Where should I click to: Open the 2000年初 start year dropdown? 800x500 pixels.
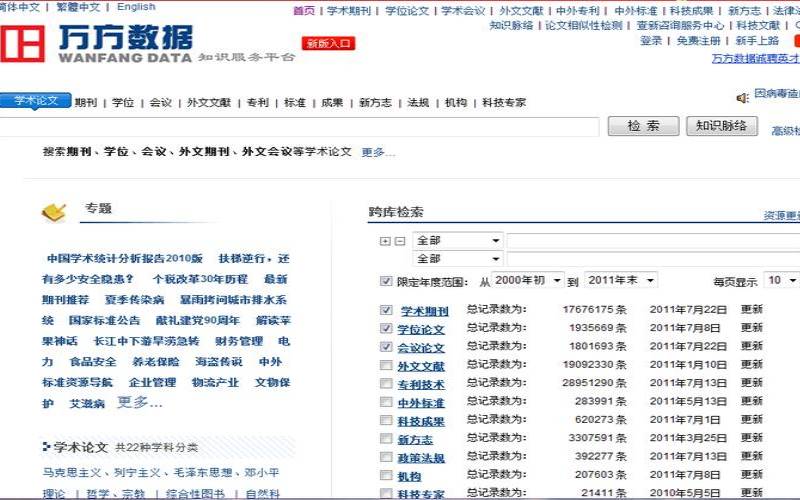[x=528, y=280]
